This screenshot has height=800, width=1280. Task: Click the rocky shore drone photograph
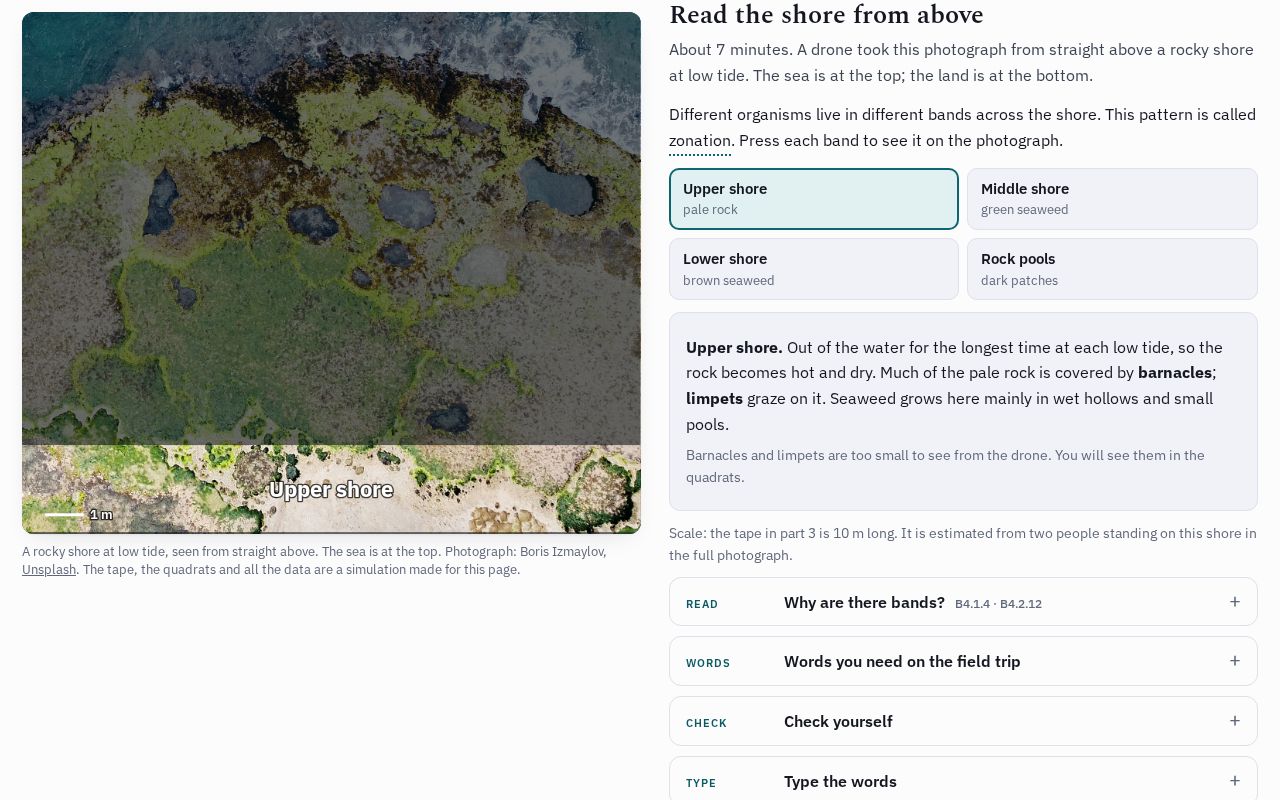(331, 273)
